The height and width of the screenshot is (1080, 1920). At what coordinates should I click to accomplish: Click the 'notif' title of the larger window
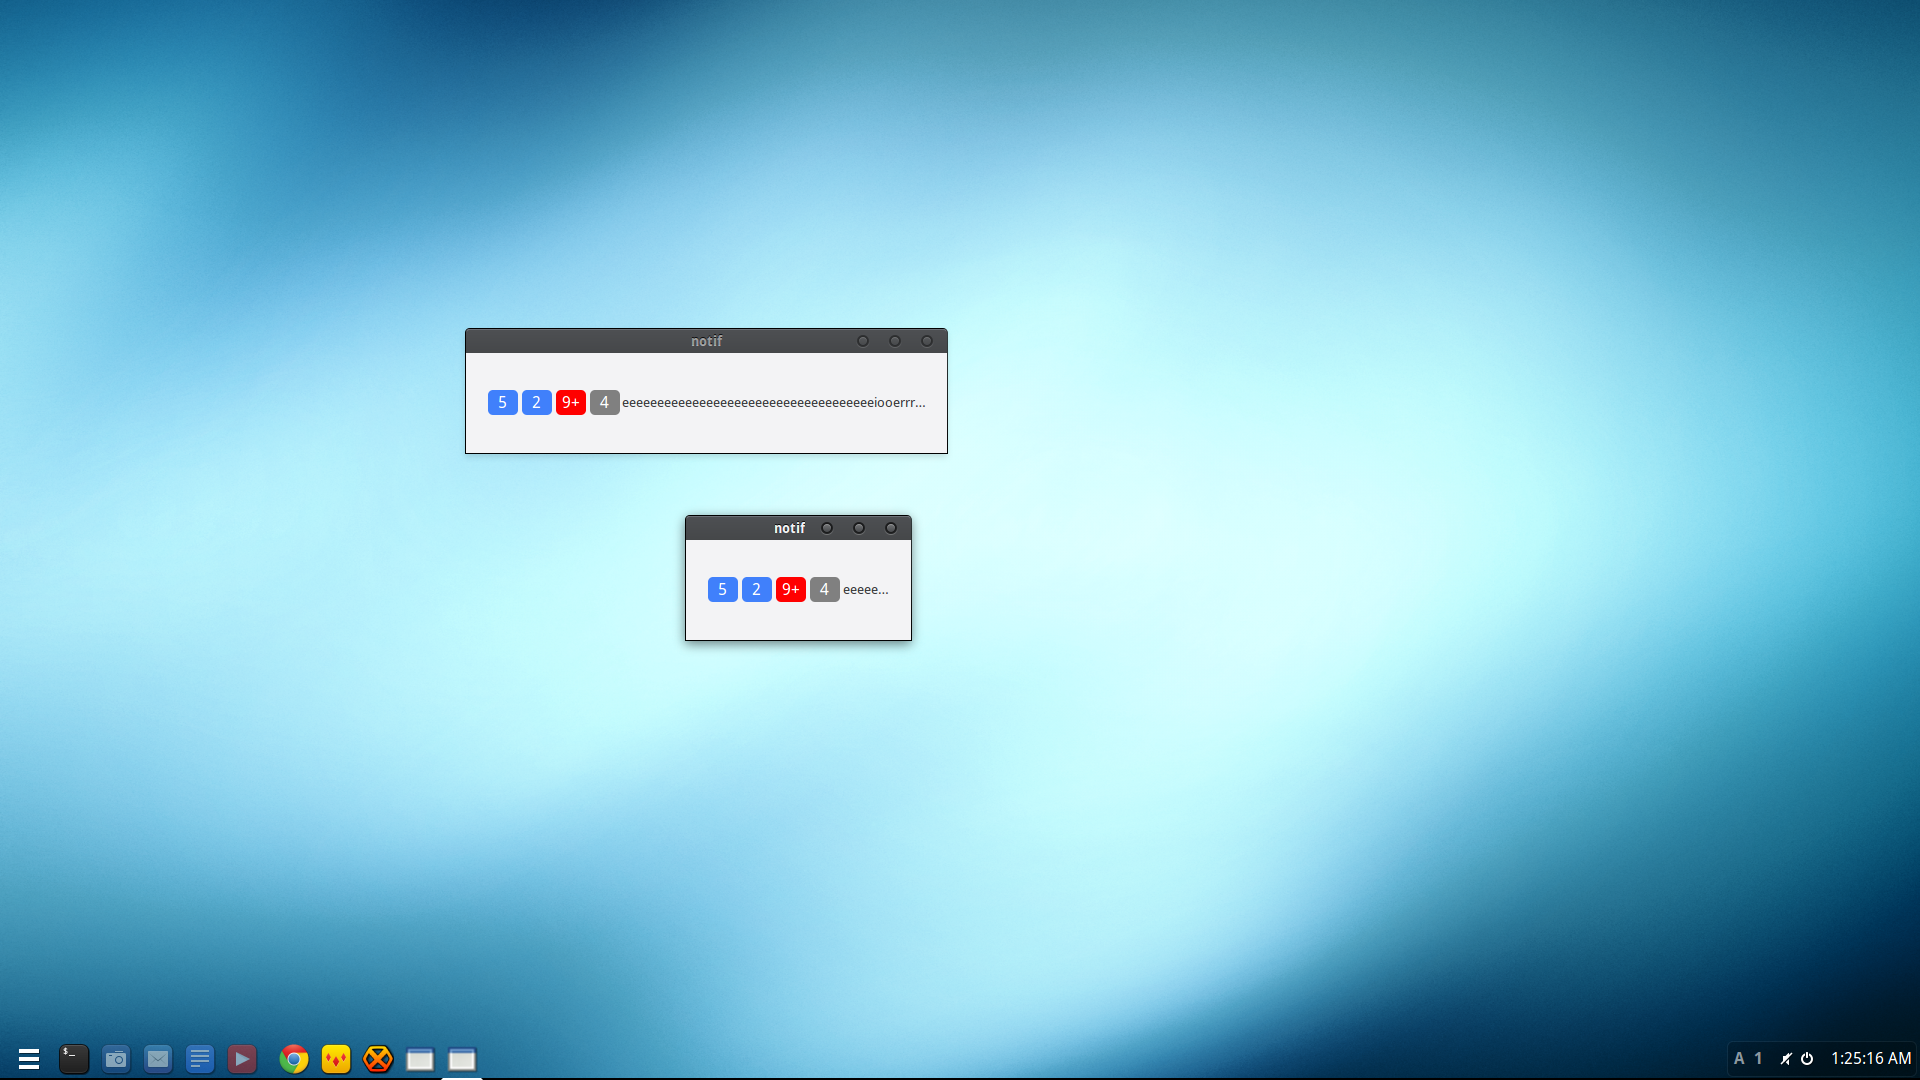(706, 341)
